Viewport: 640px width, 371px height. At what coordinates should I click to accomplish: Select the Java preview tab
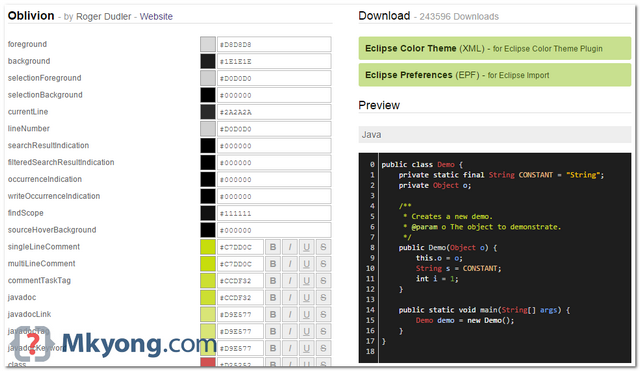[x=495, y=135]
